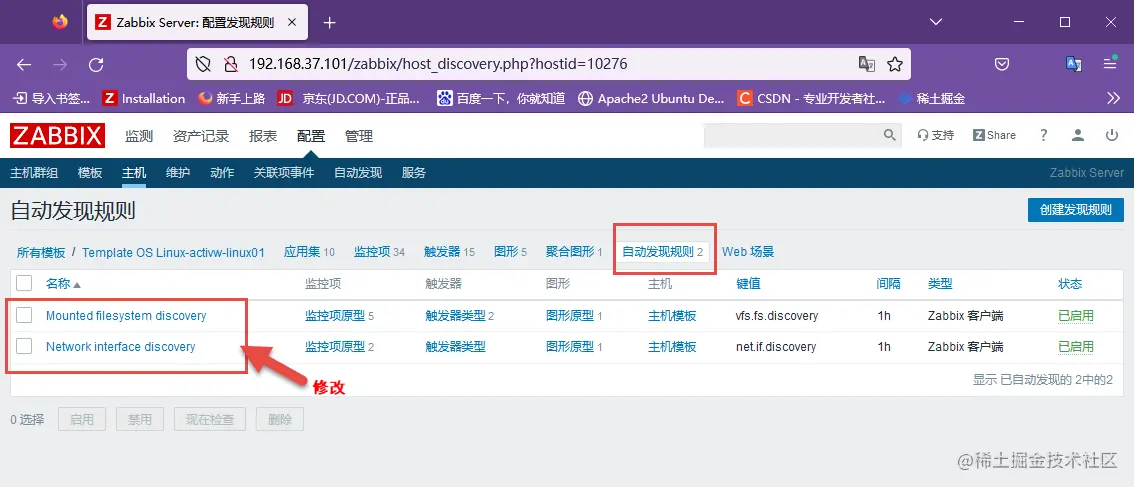Open the user profile icon
1134x487 pixels.
tap(1078, 135)
